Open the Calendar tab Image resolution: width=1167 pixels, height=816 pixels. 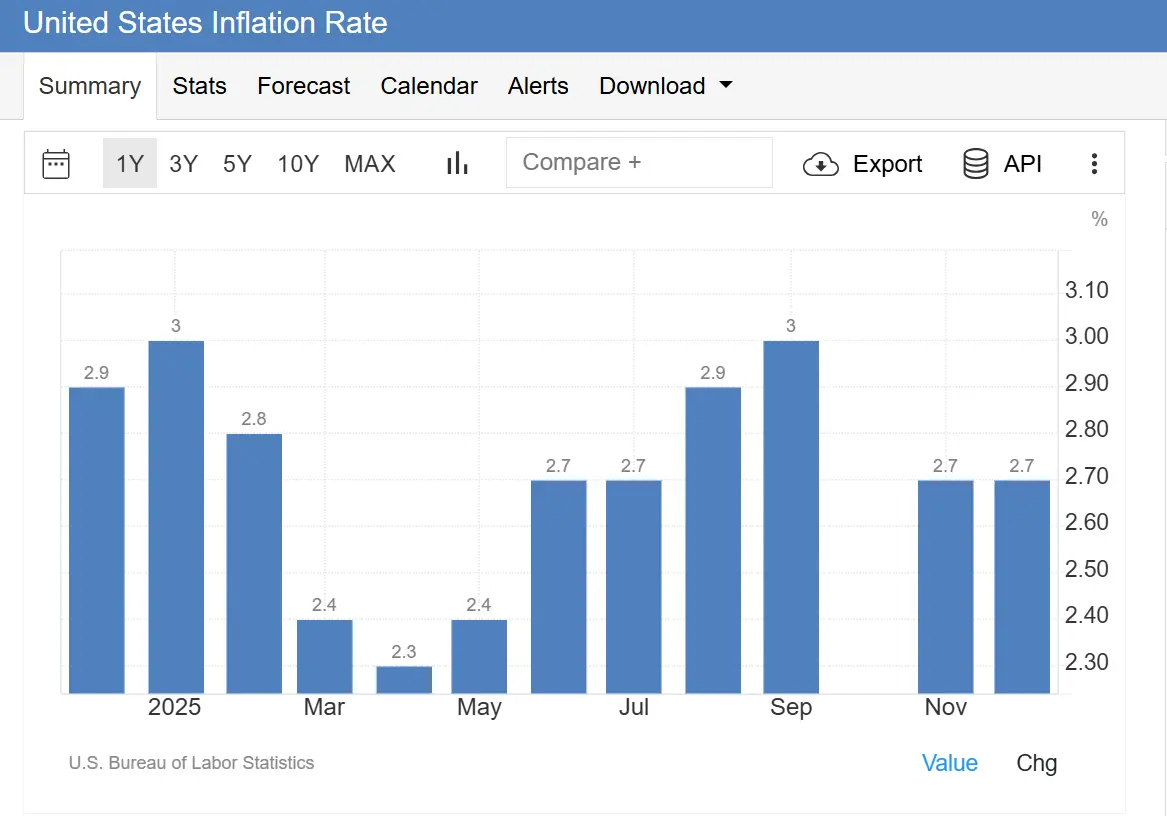[429, 86]
